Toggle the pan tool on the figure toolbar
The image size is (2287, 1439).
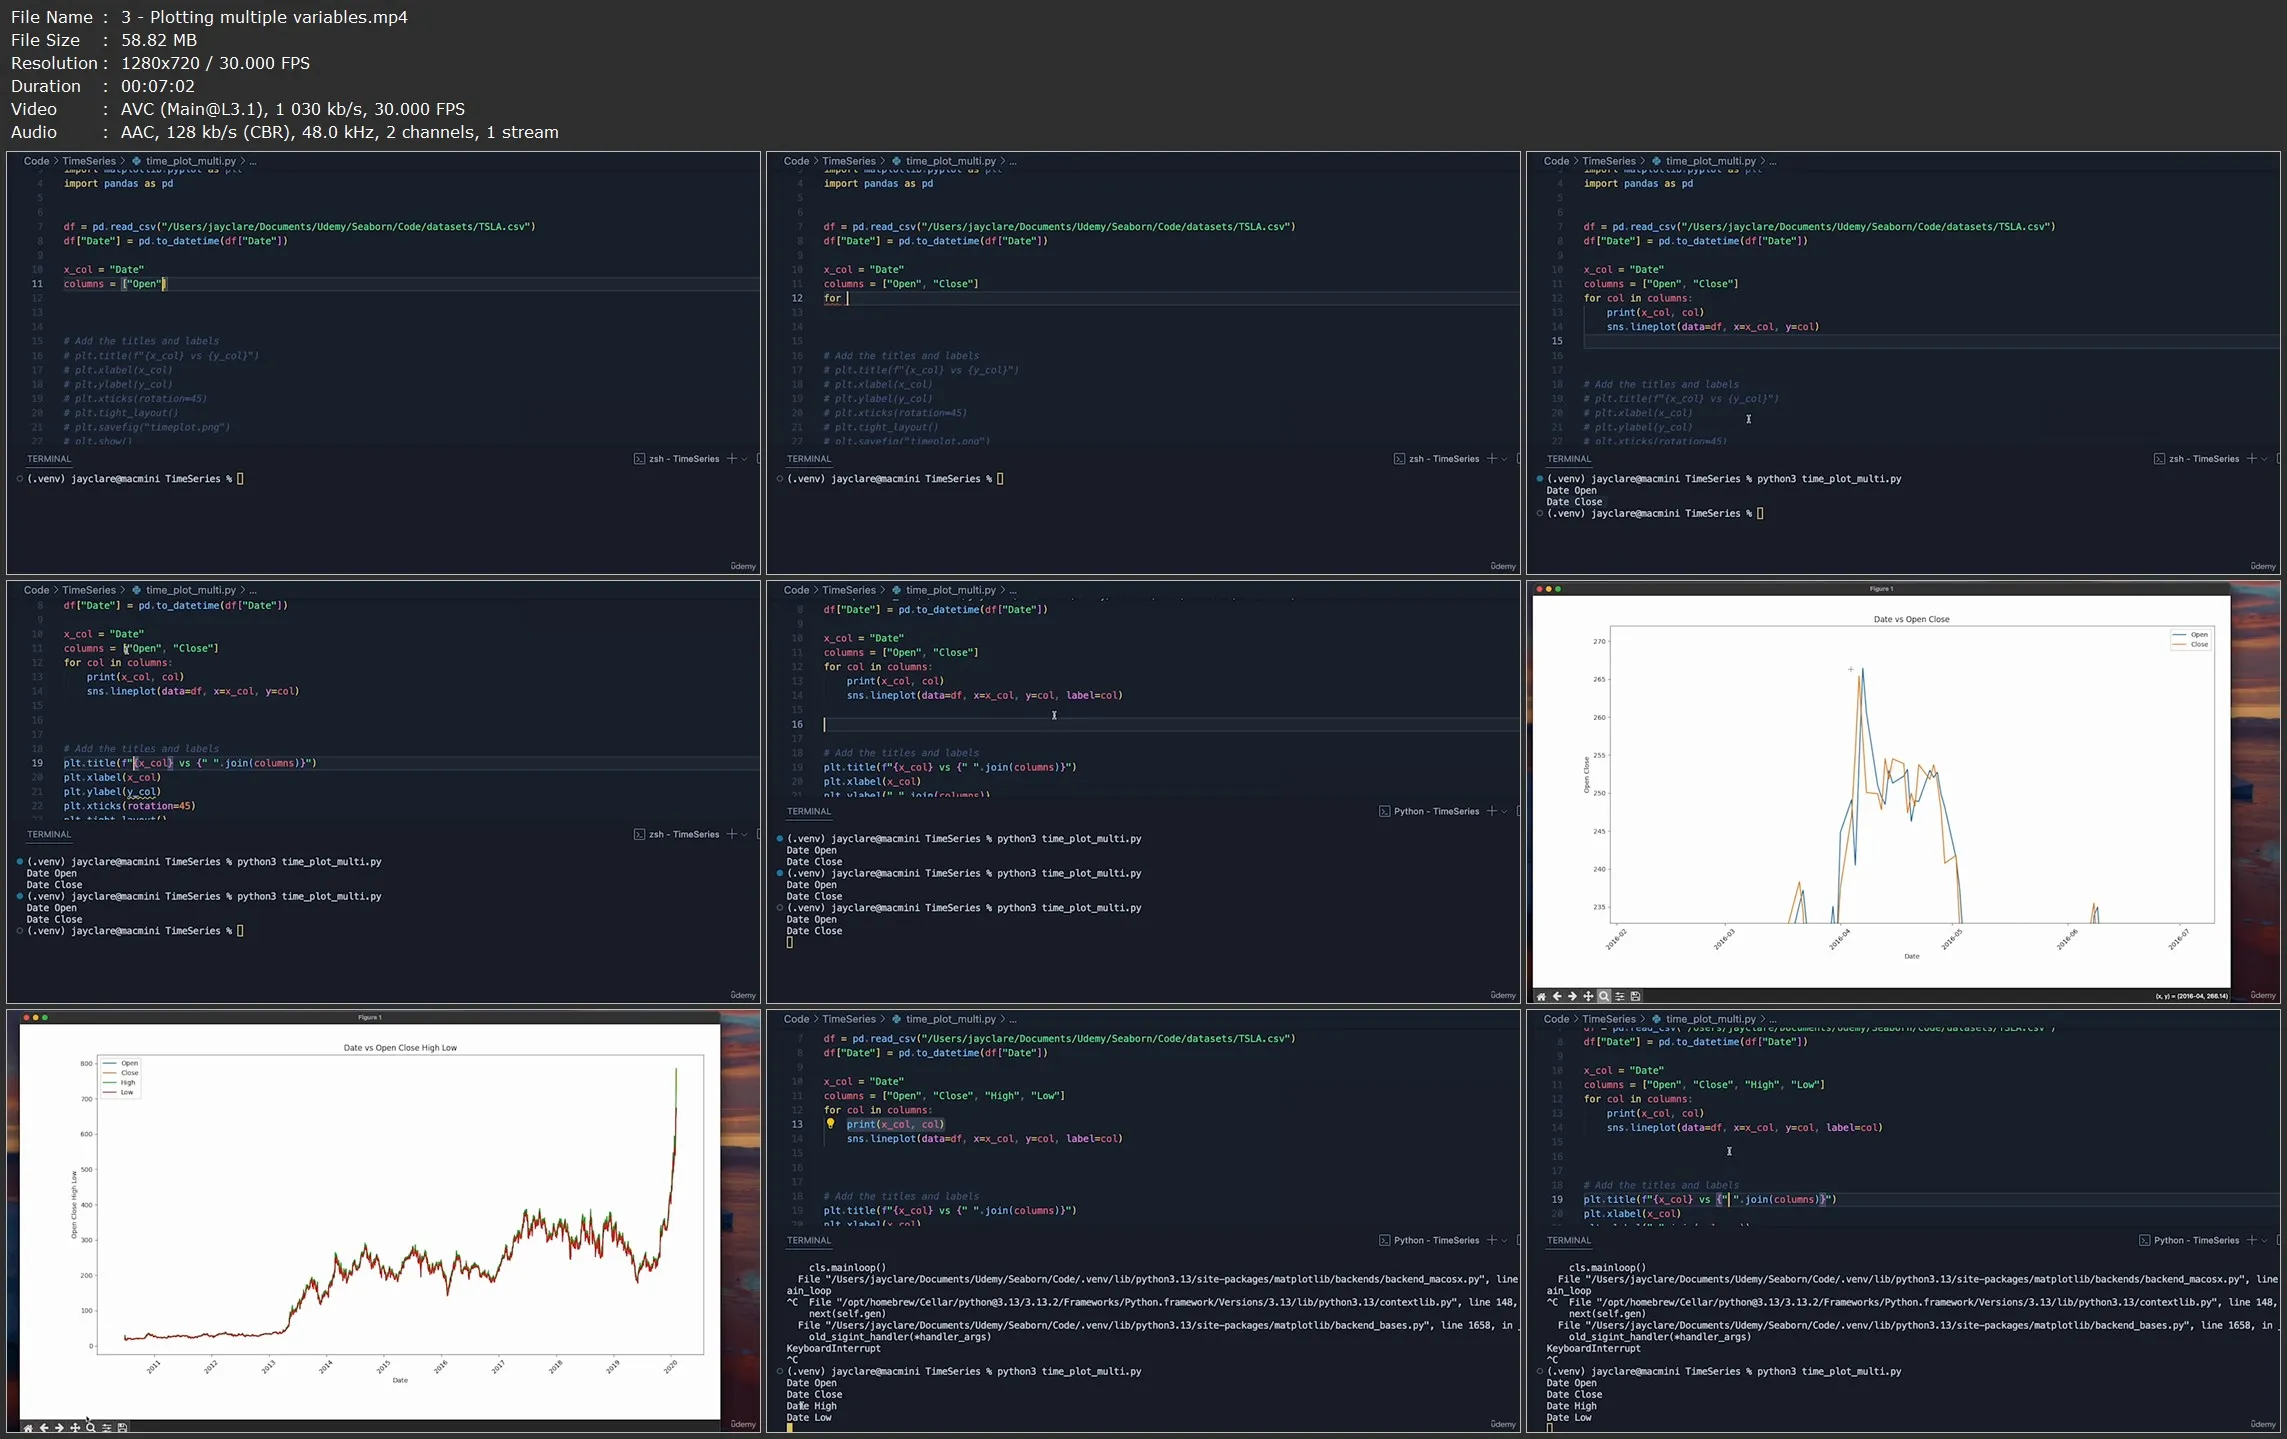pos(1587,996)
